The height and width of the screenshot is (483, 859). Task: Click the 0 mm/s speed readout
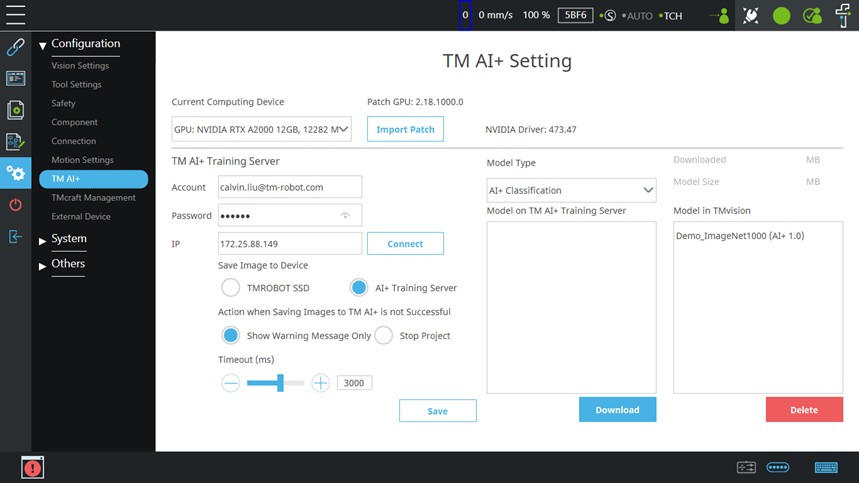(x=495, y=15)
